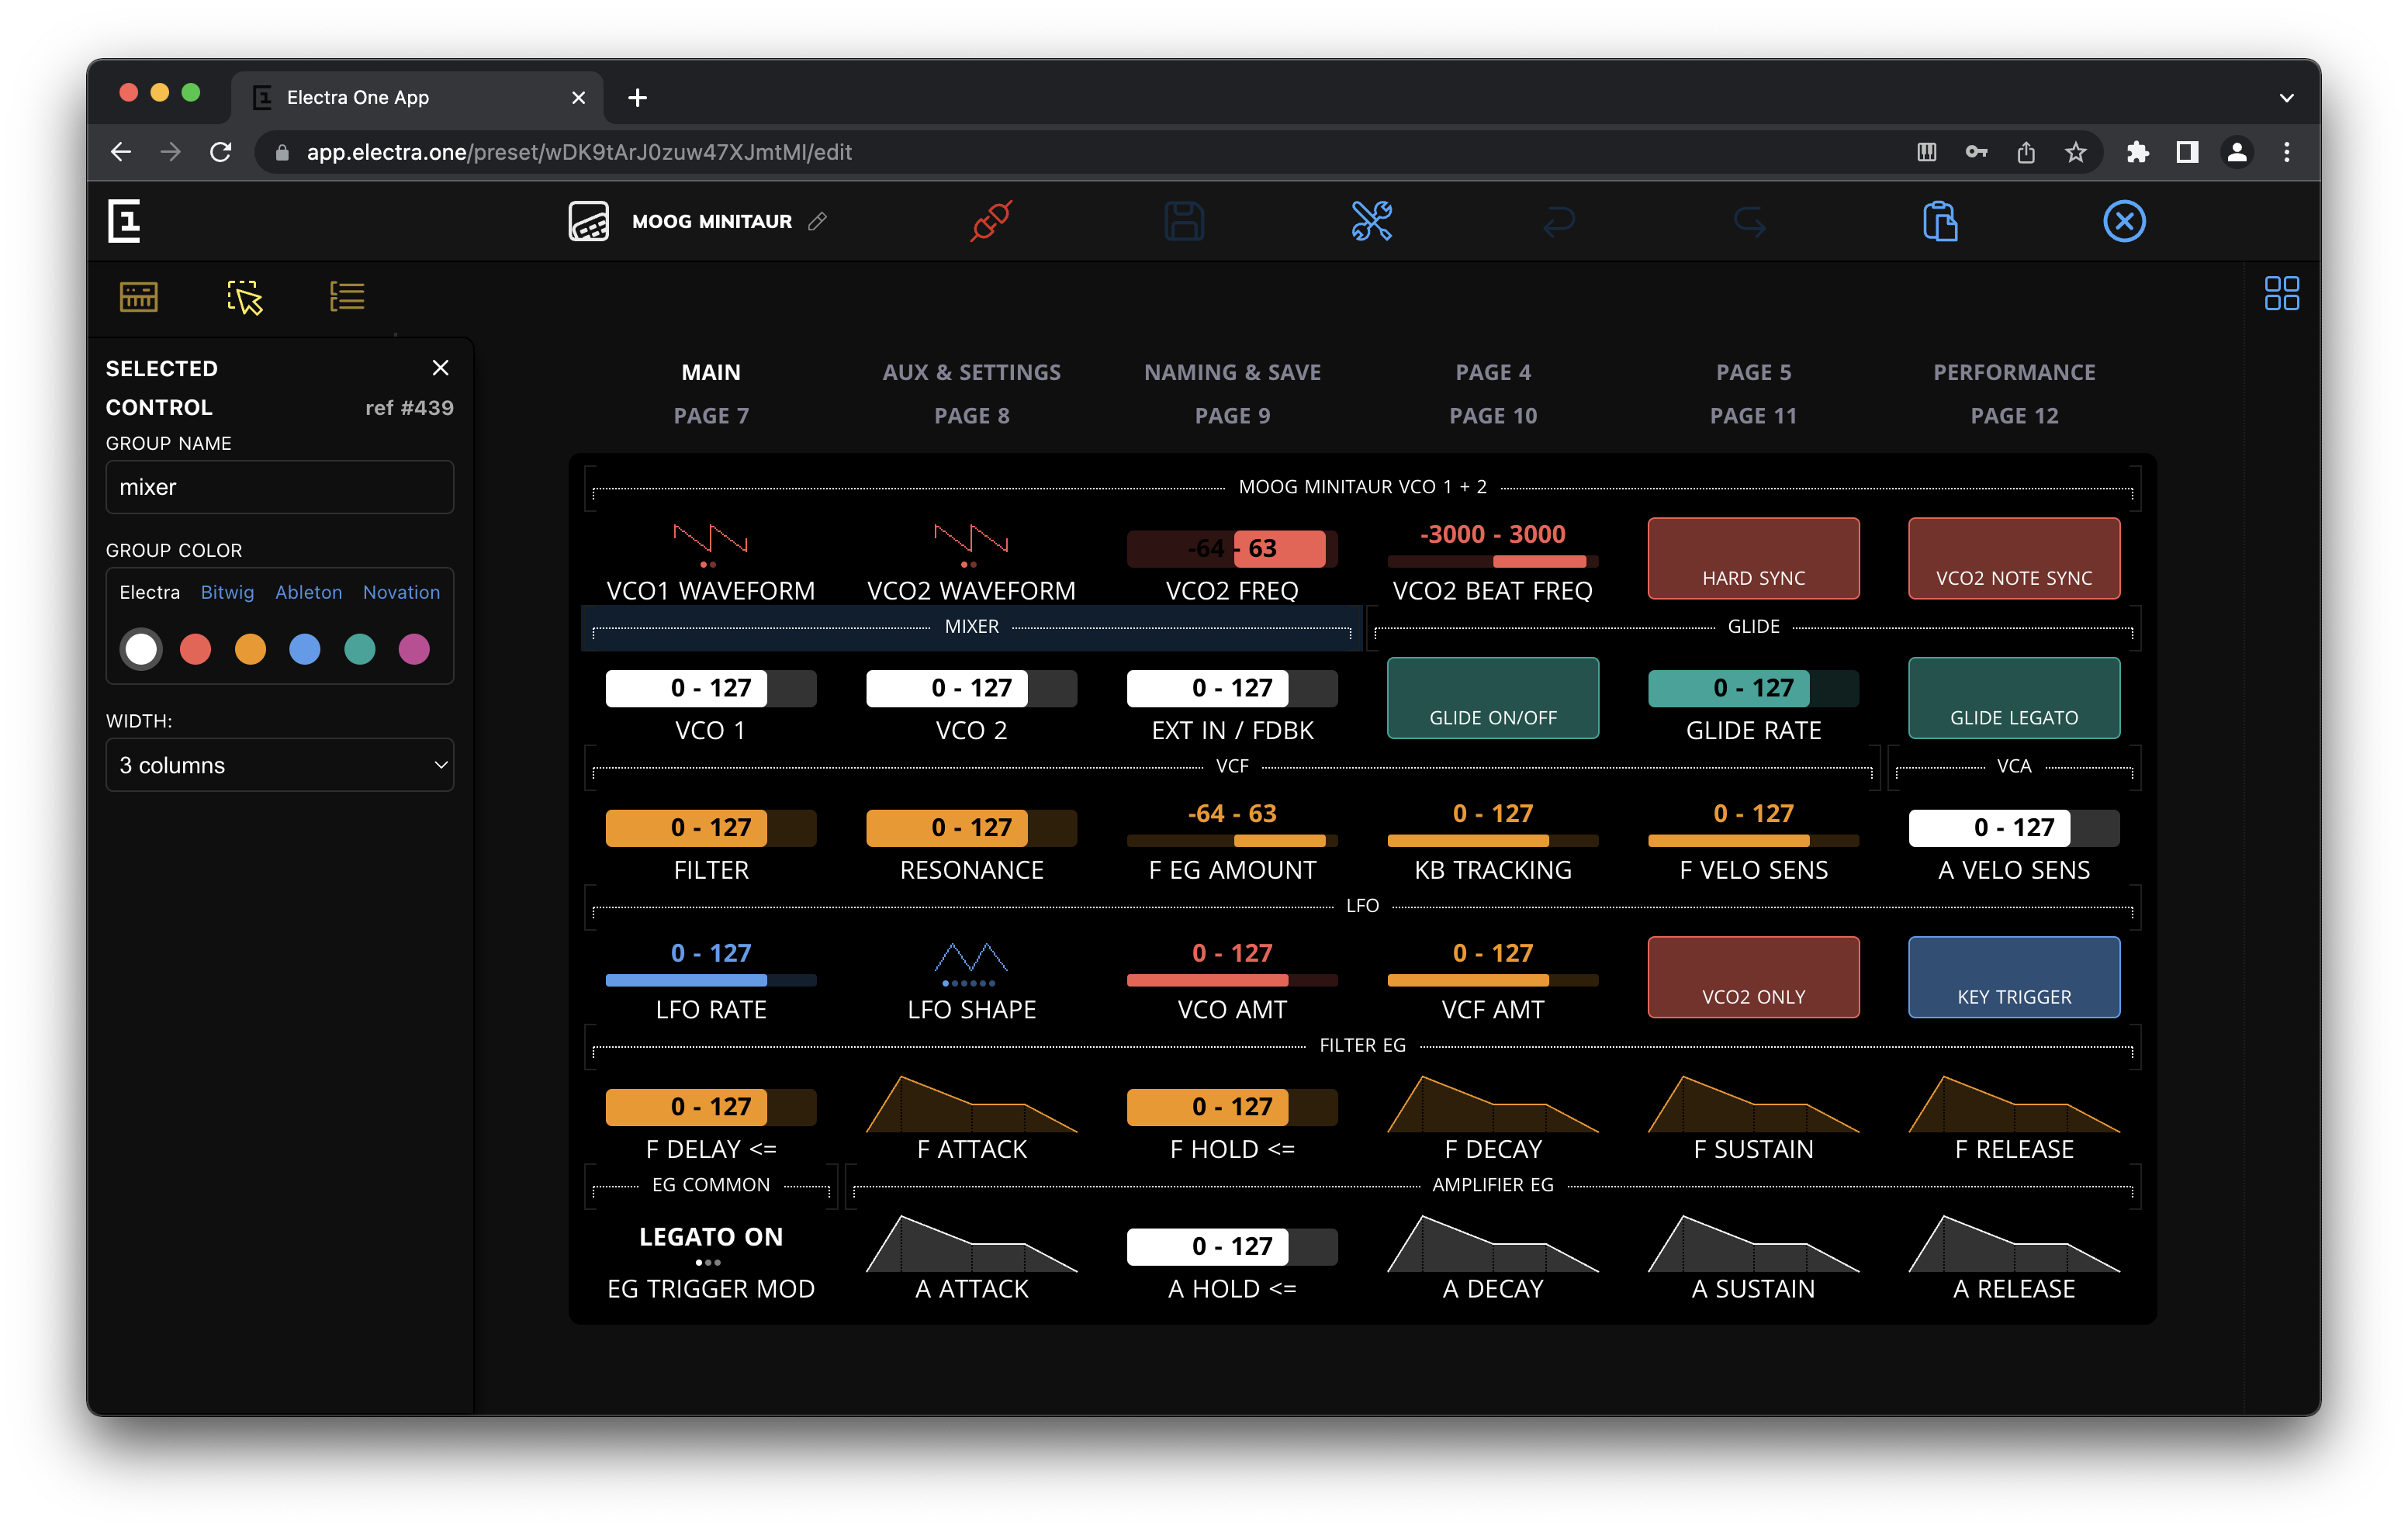Select the Bitwig color palette link
This screenshot has height=1531, width=2408.
(227, 592)
